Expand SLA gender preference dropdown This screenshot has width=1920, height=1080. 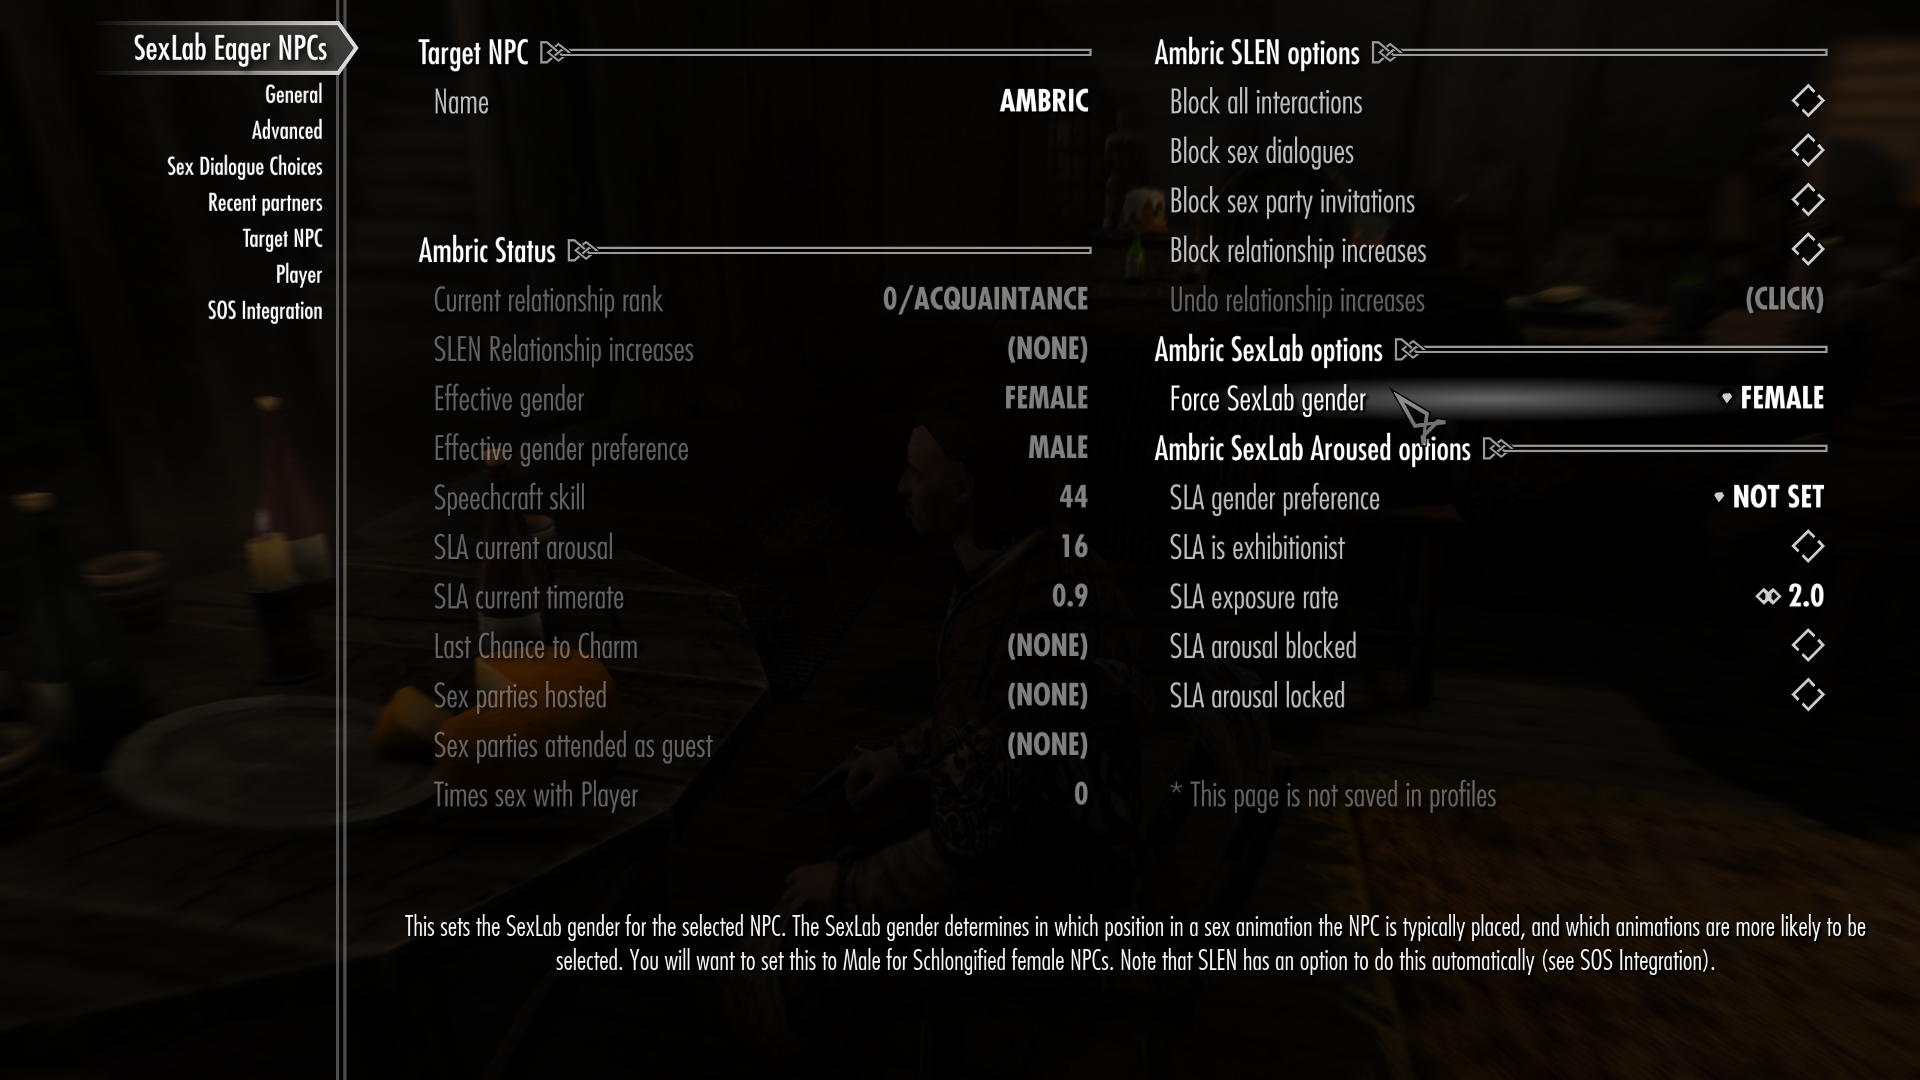[1776, 497]
